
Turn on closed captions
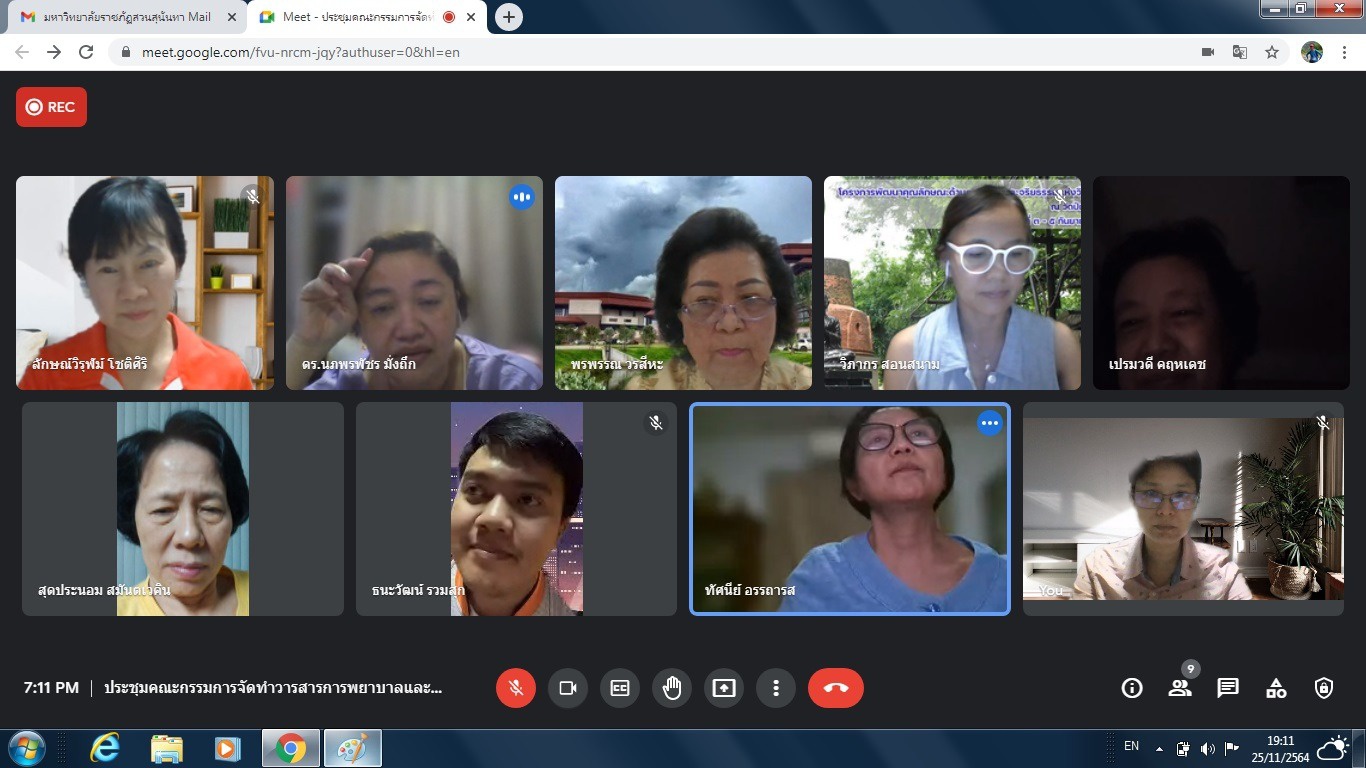[x=620, y=688]
